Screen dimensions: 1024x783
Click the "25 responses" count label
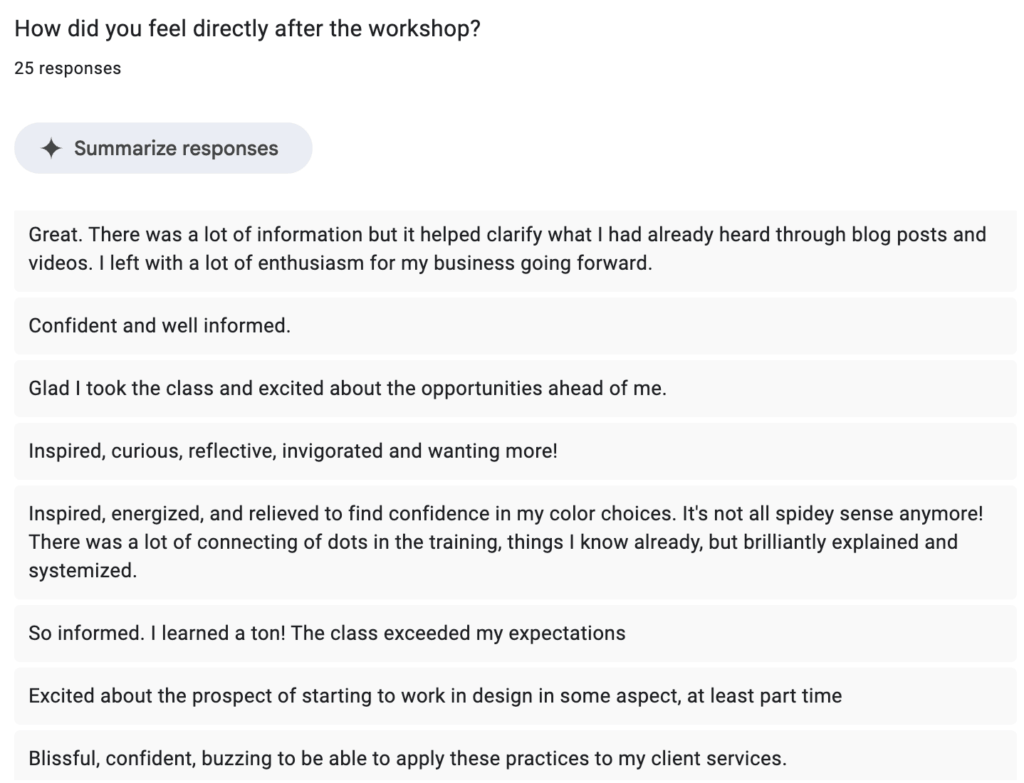67,69
